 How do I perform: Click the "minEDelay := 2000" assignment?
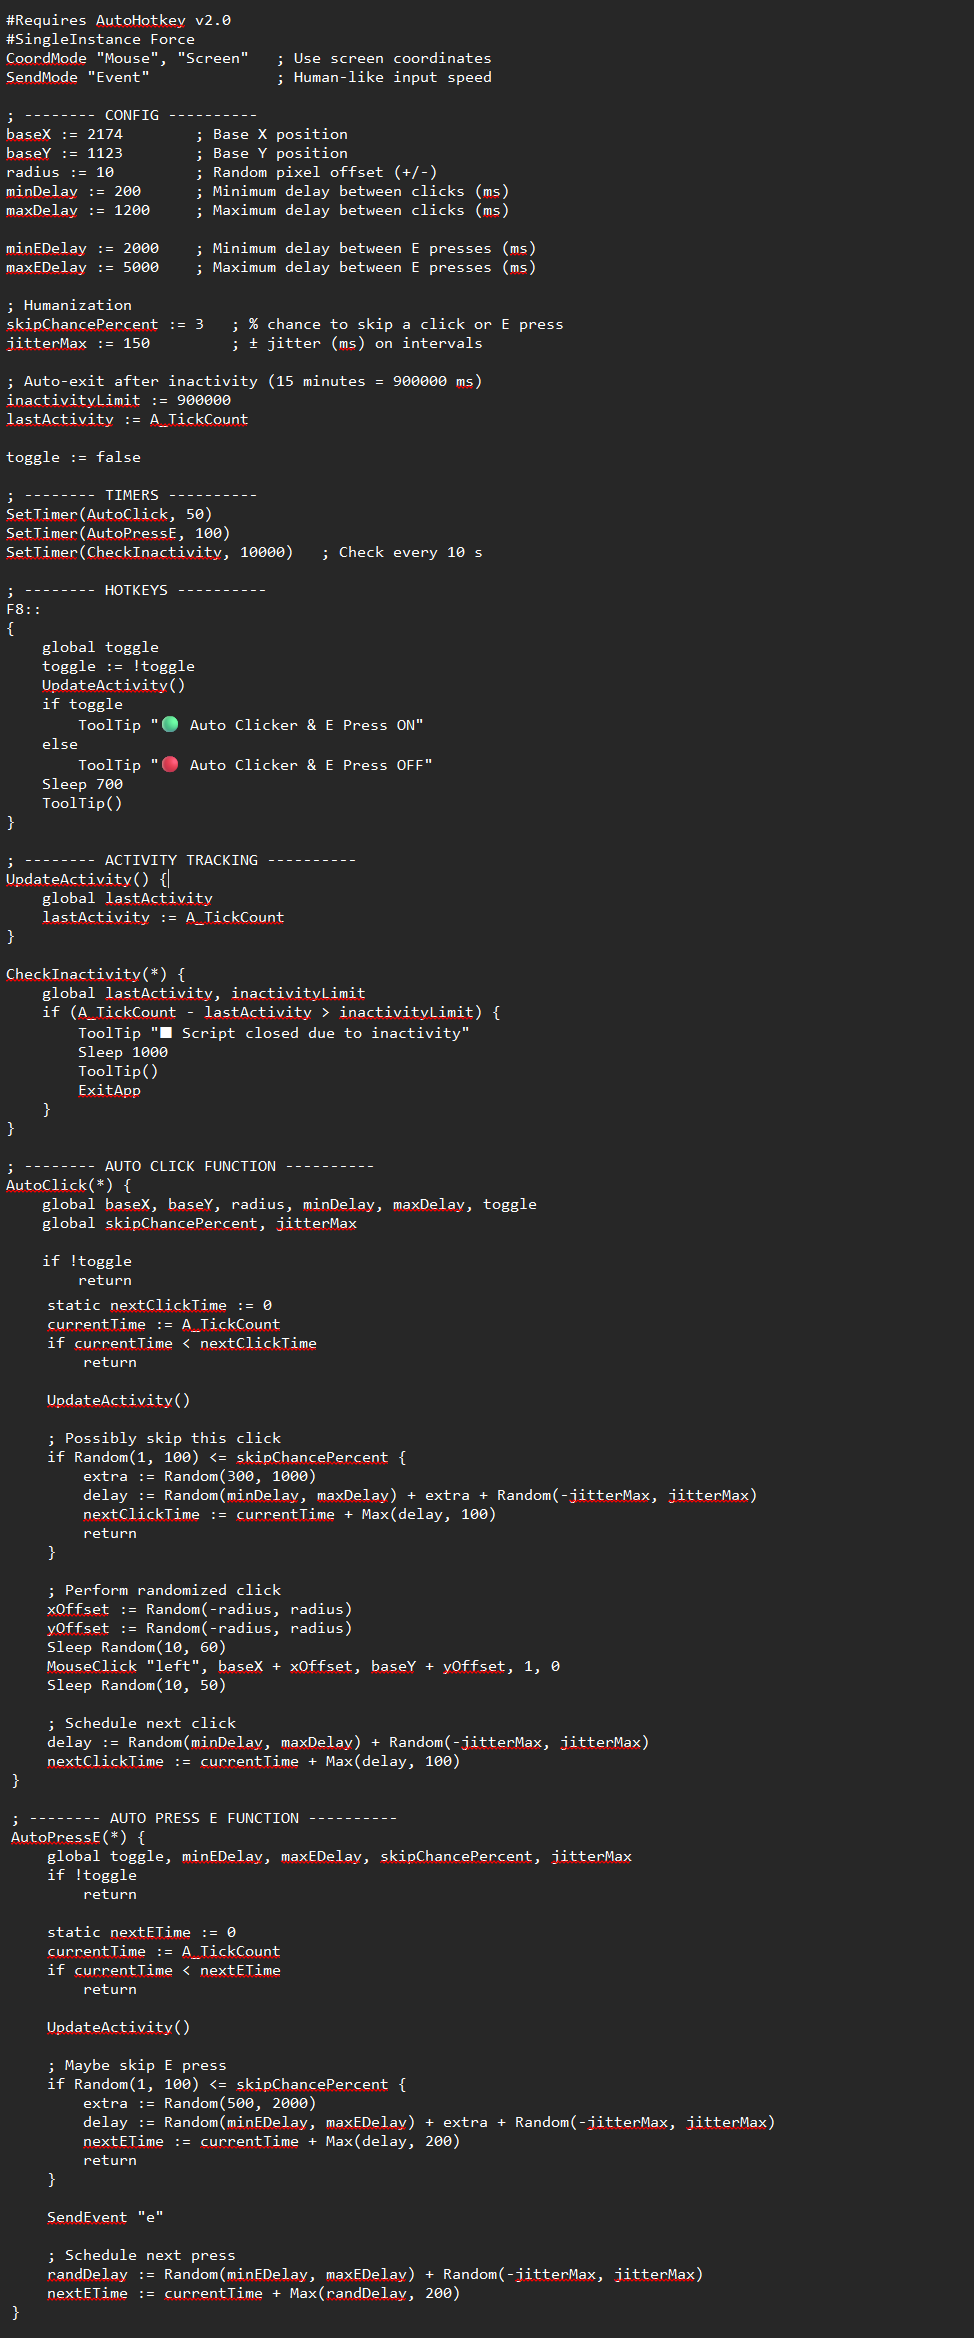point(82,248)
